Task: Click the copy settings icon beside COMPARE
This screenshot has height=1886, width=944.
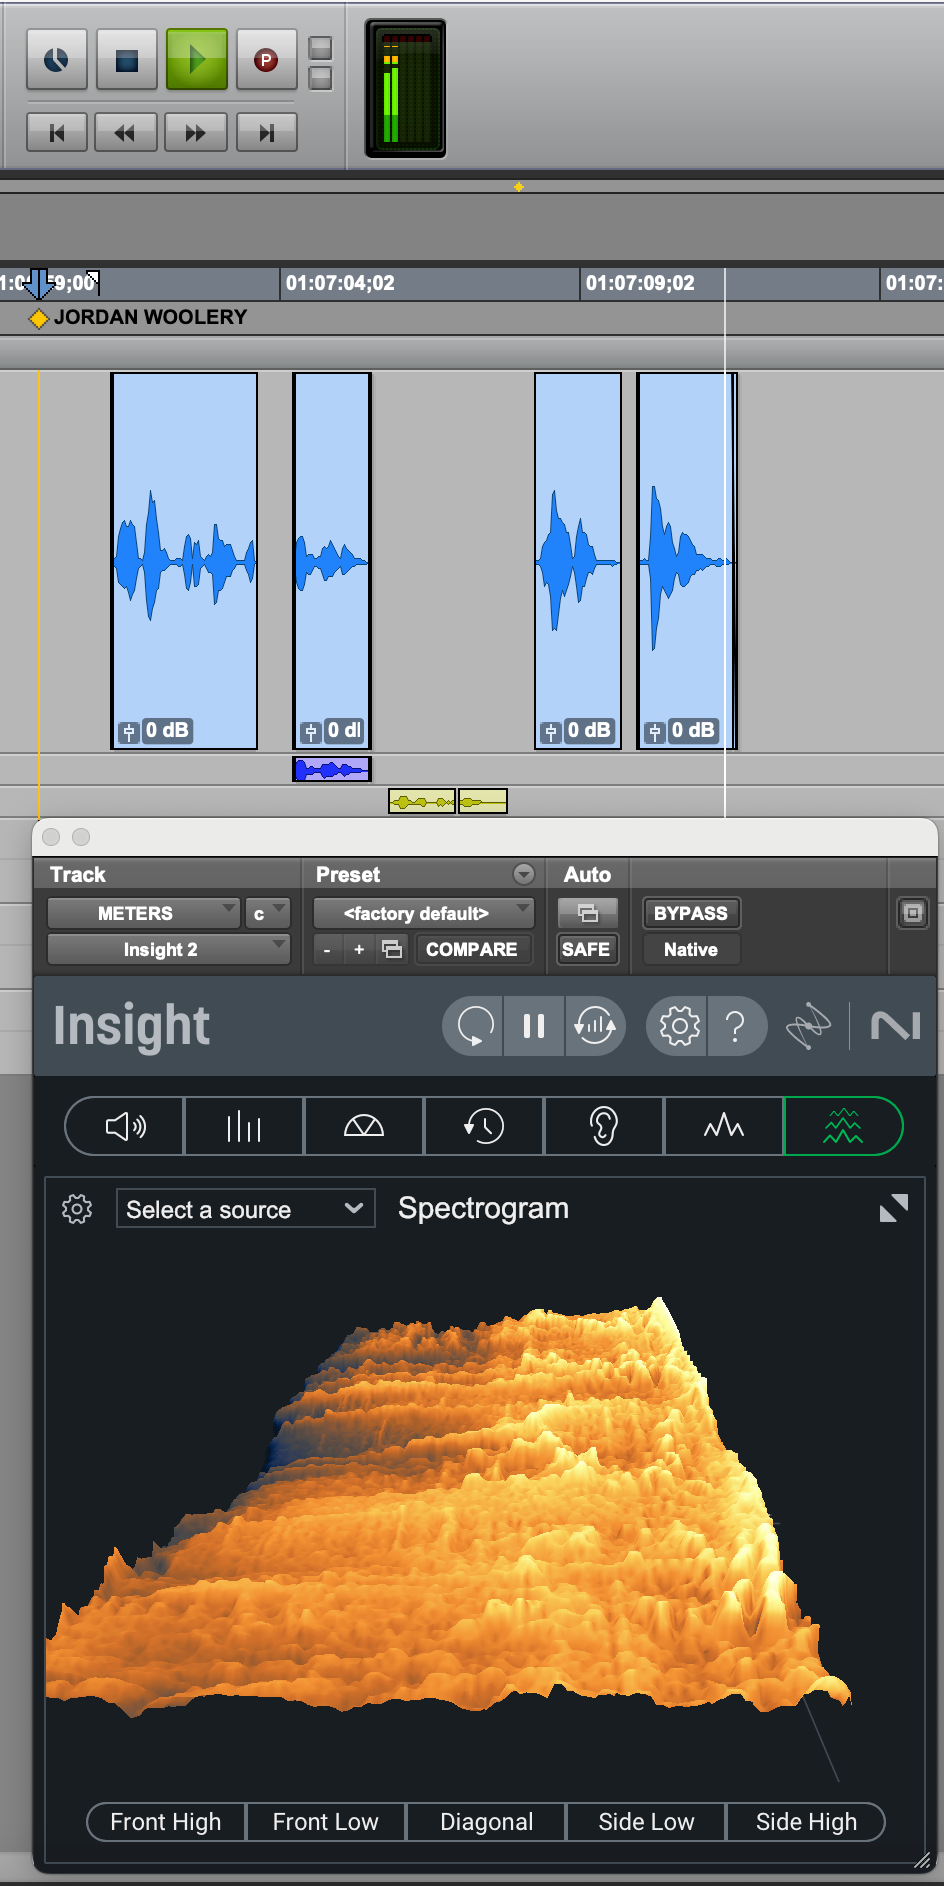Action: coord(392,949)
